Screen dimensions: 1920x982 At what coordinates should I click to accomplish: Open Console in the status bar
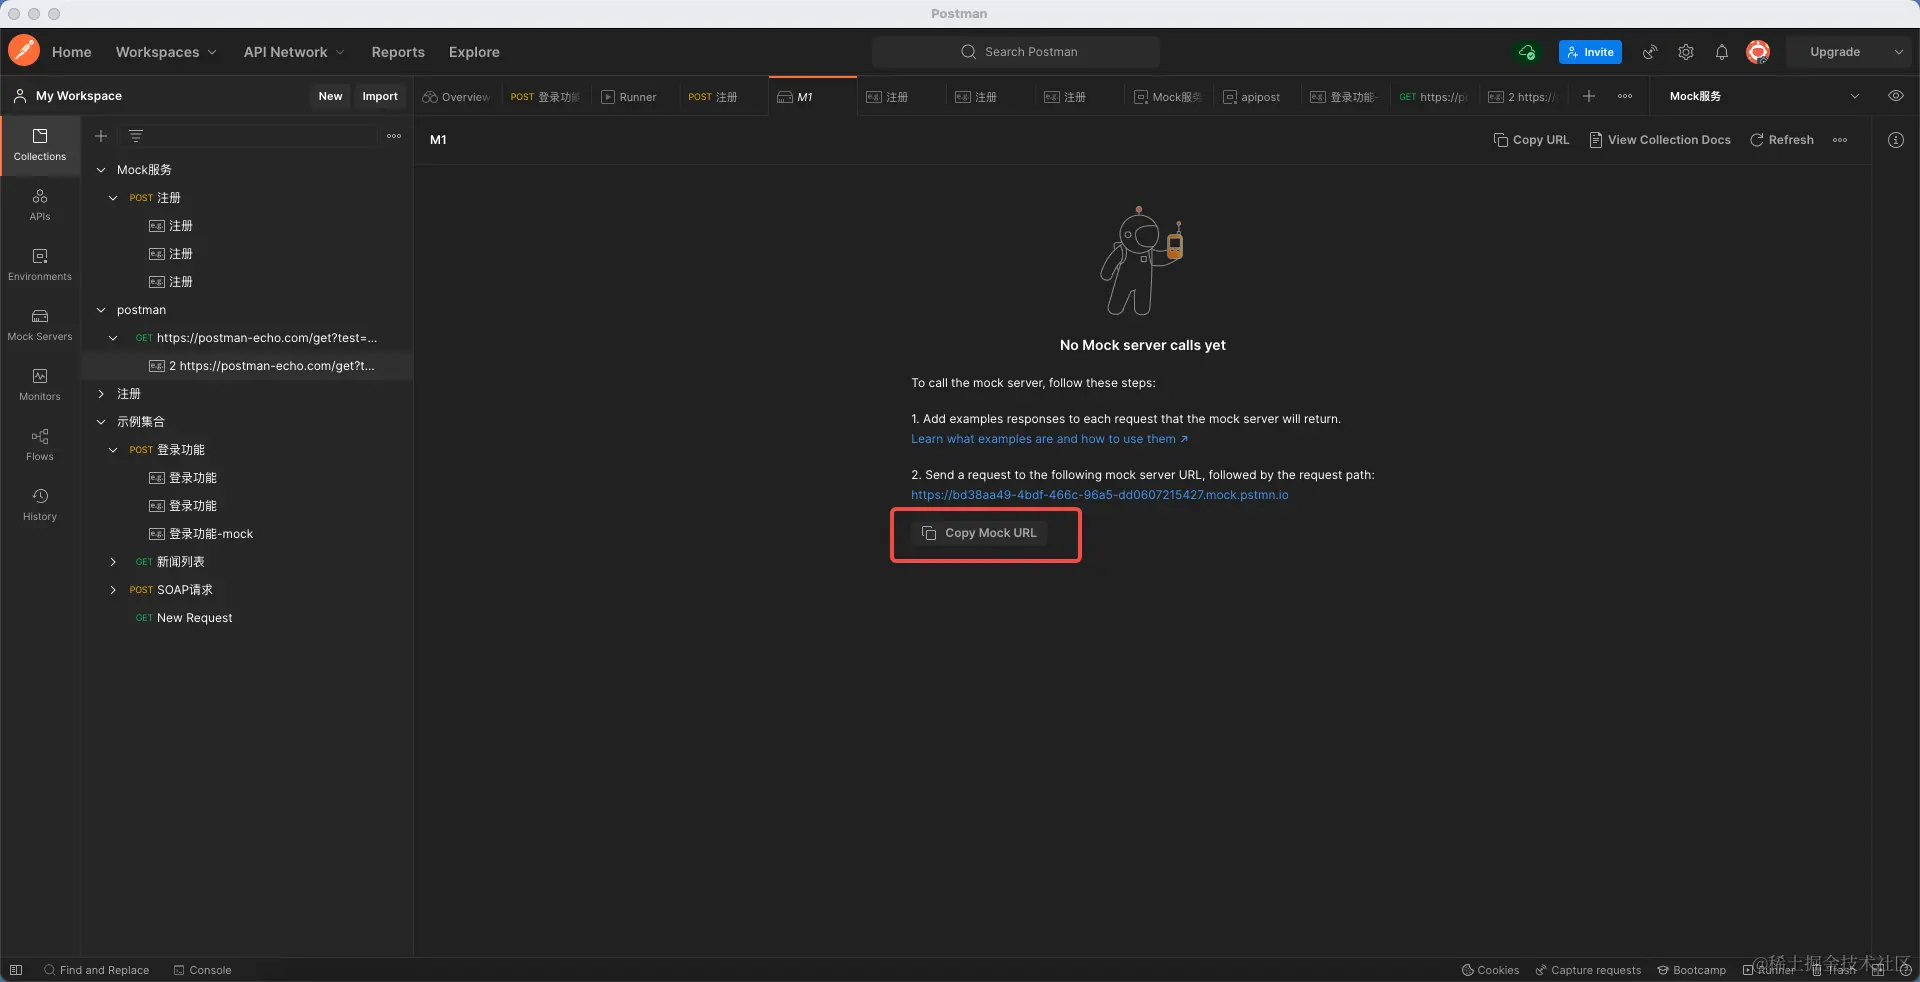click(202, 970)
